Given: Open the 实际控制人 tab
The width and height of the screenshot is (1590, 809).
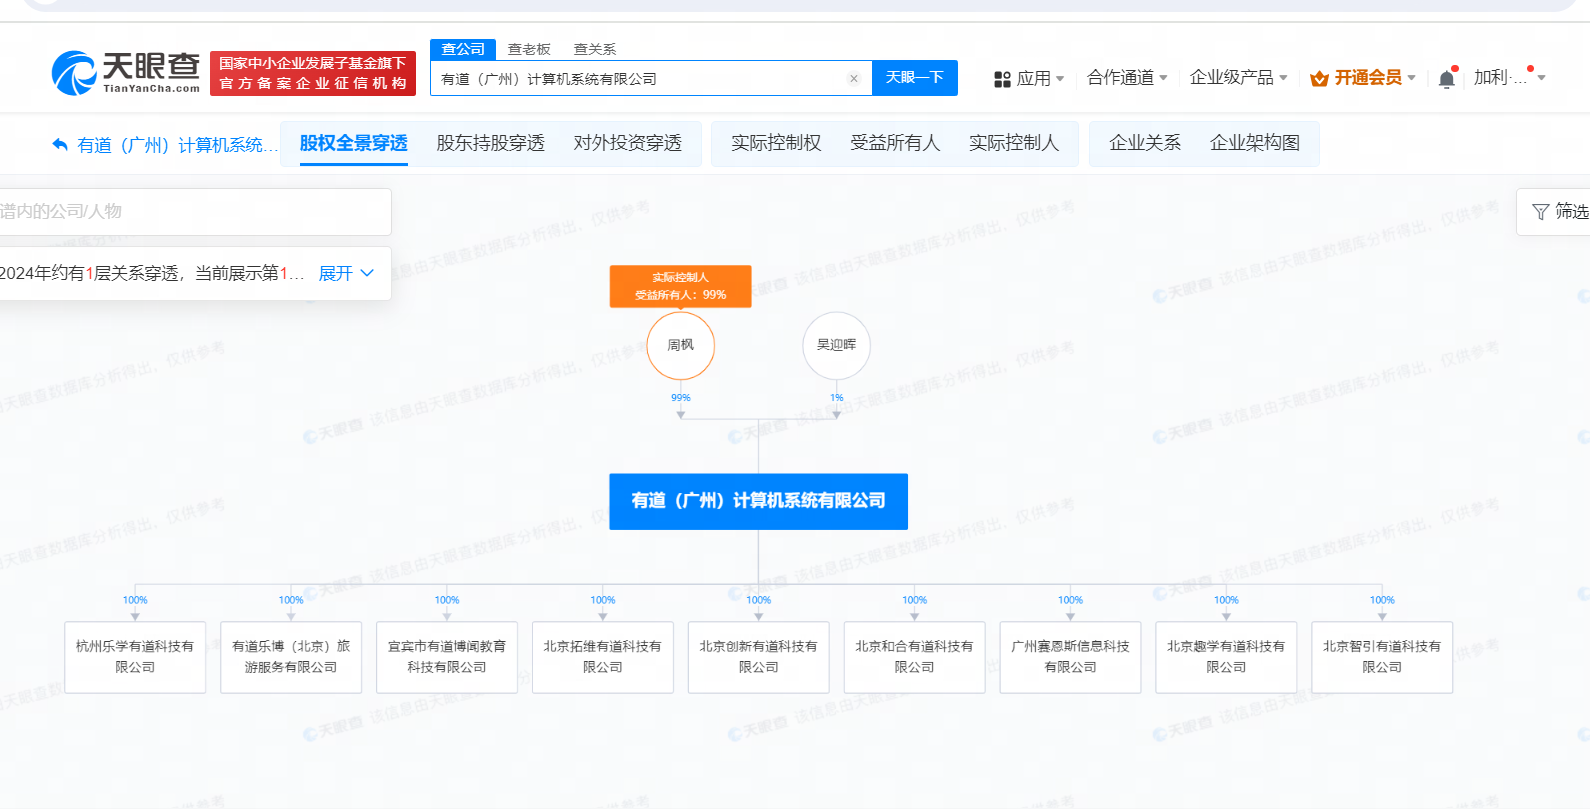Looking at the screenshot, I should pos(1014,144).
